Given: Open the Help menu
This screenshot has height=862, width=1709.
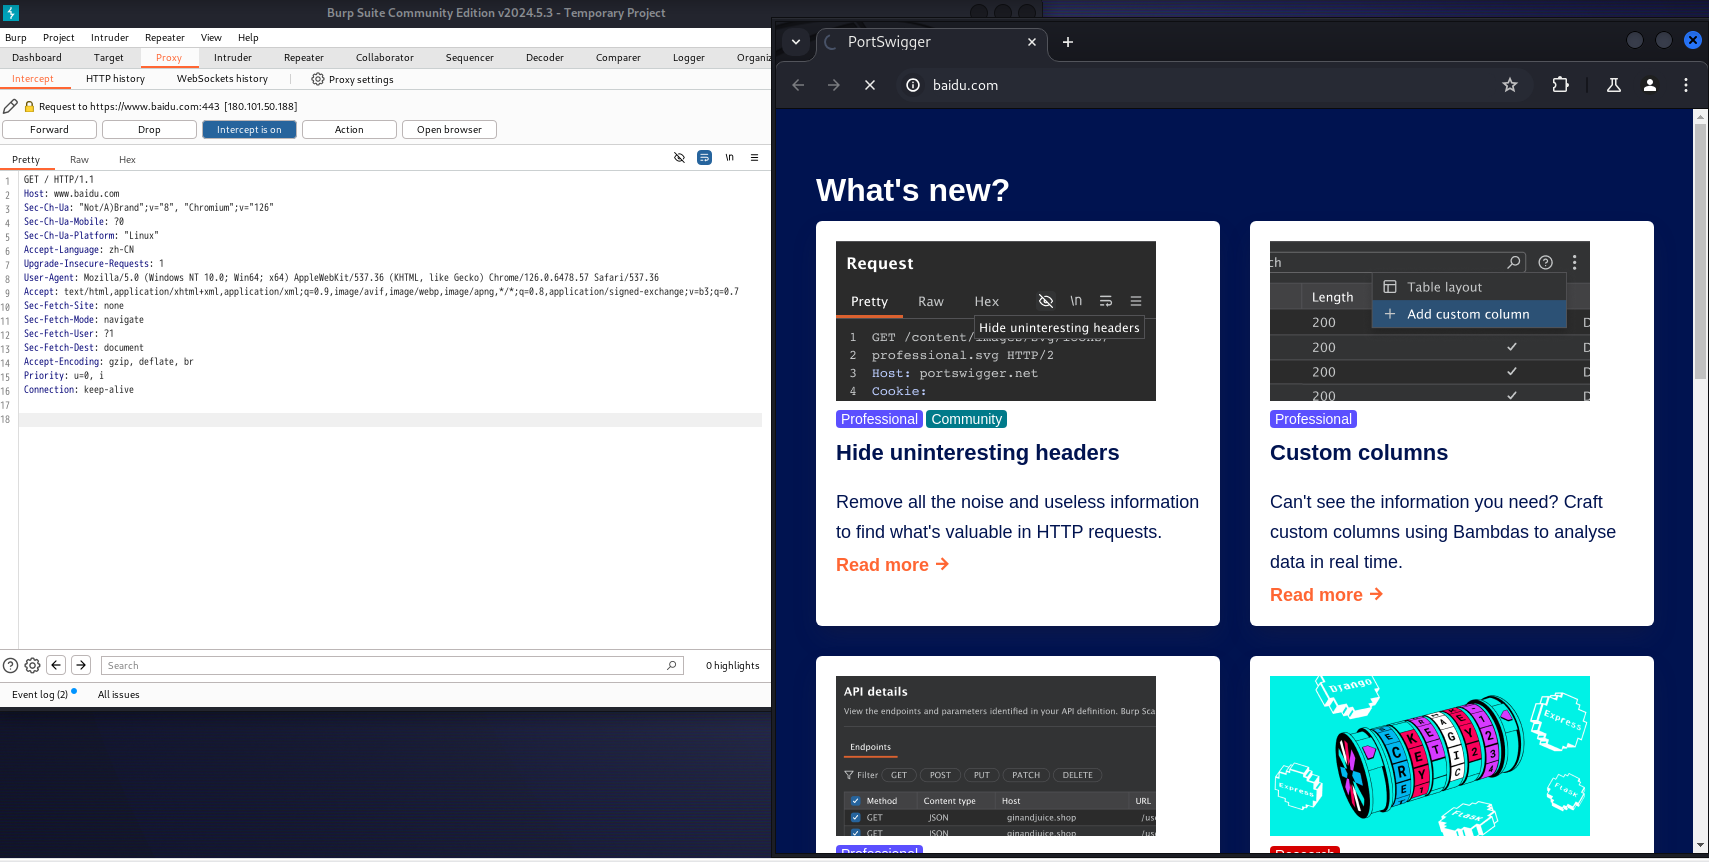Looking at the screenshot, I should click(248, 38).
